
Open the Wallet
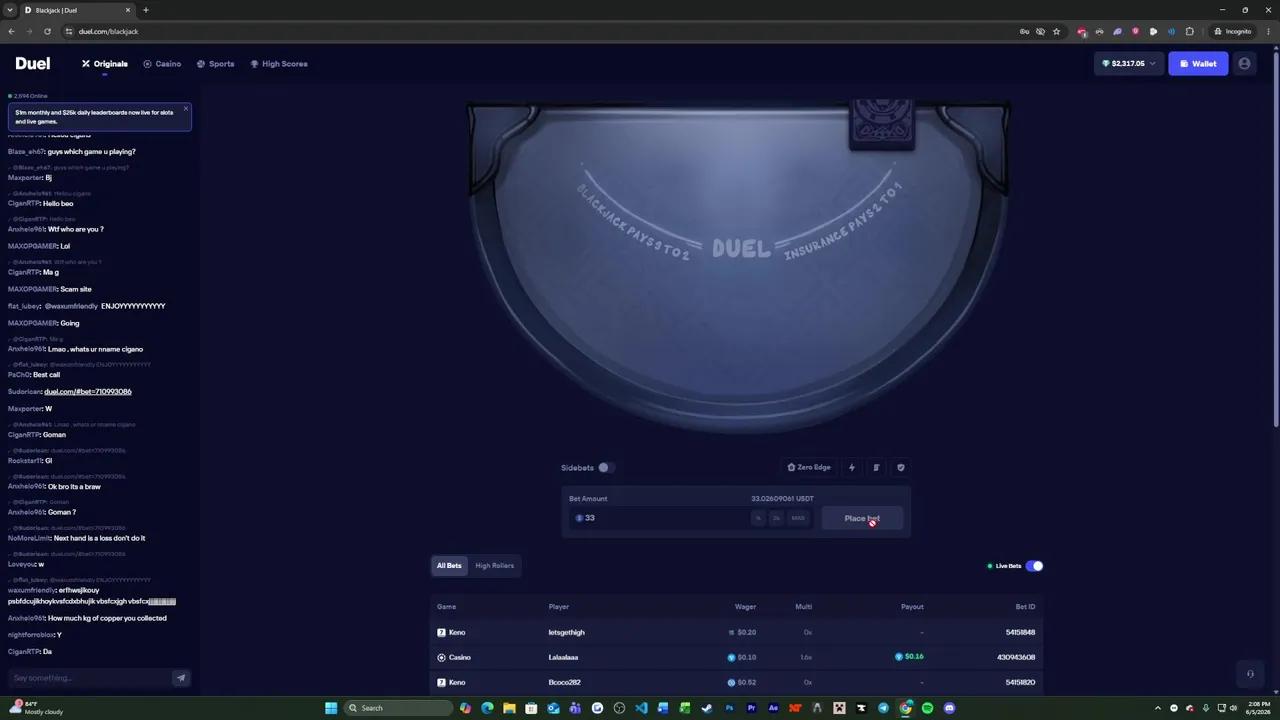[1198, 64]
